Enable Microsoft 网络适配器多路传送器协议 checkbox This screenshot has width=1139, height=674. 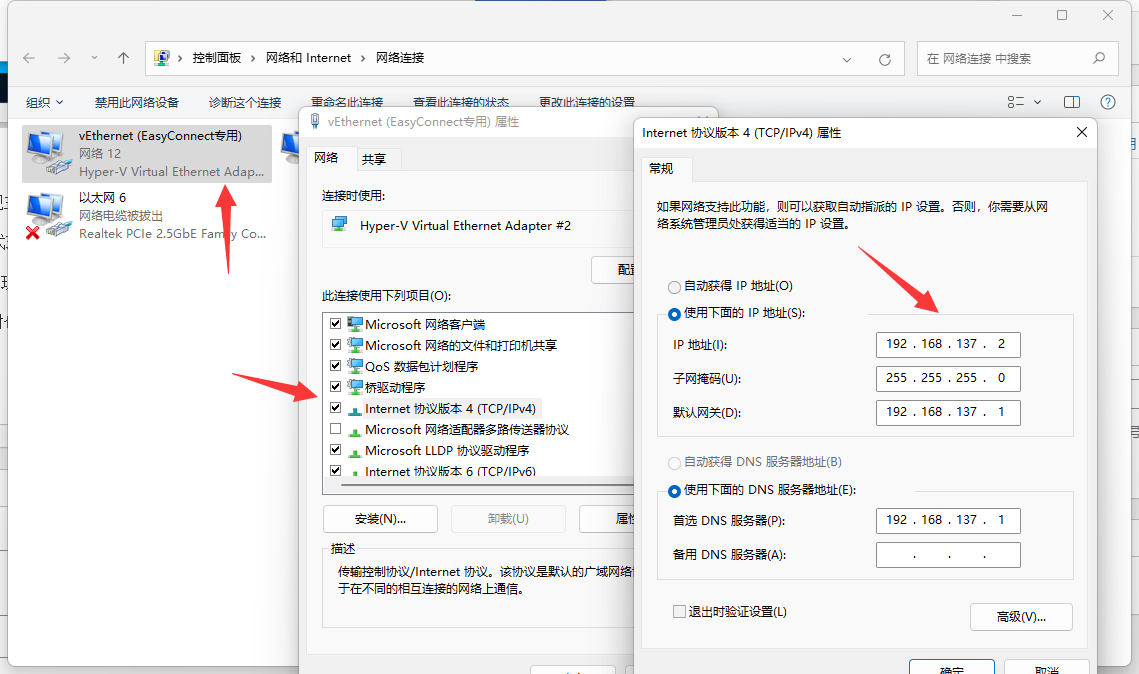[x=336, y=429]
